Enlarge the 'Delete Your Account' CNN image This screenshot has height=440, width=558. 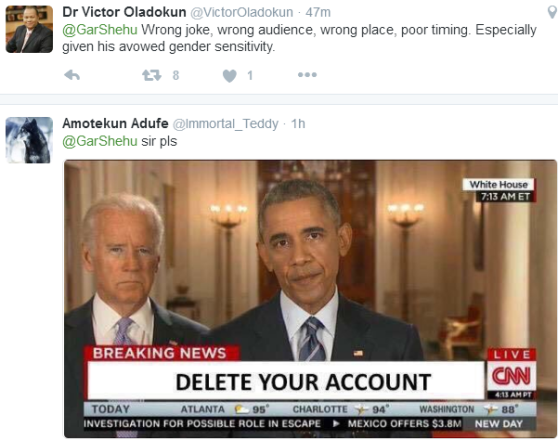310,299
